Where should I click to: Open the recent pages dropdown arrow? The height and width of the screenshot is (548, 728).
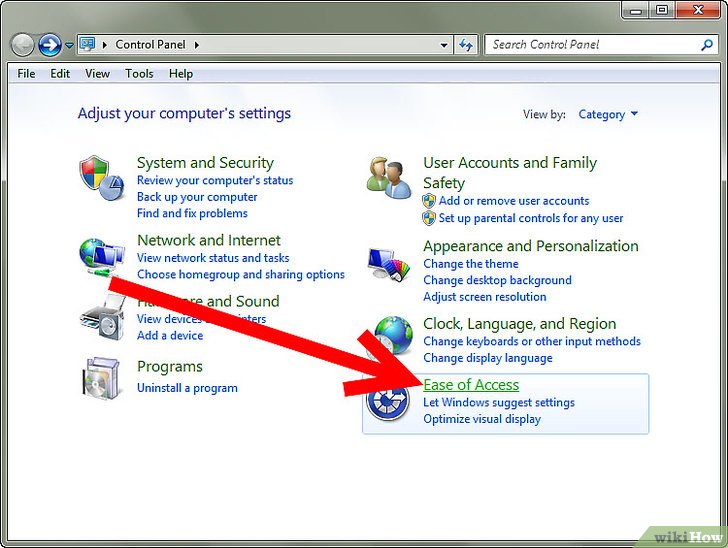69,46
